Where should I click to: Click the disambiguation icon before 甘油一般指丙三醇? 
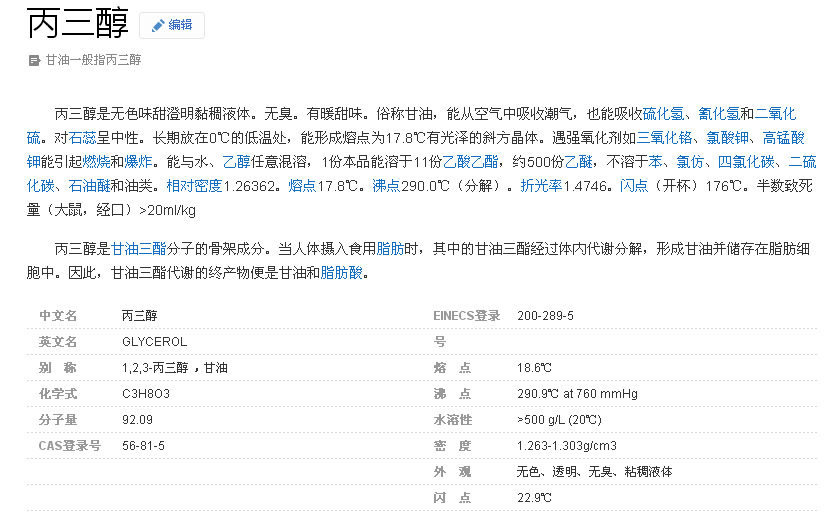pyautogui.click(x=34, y=60)
